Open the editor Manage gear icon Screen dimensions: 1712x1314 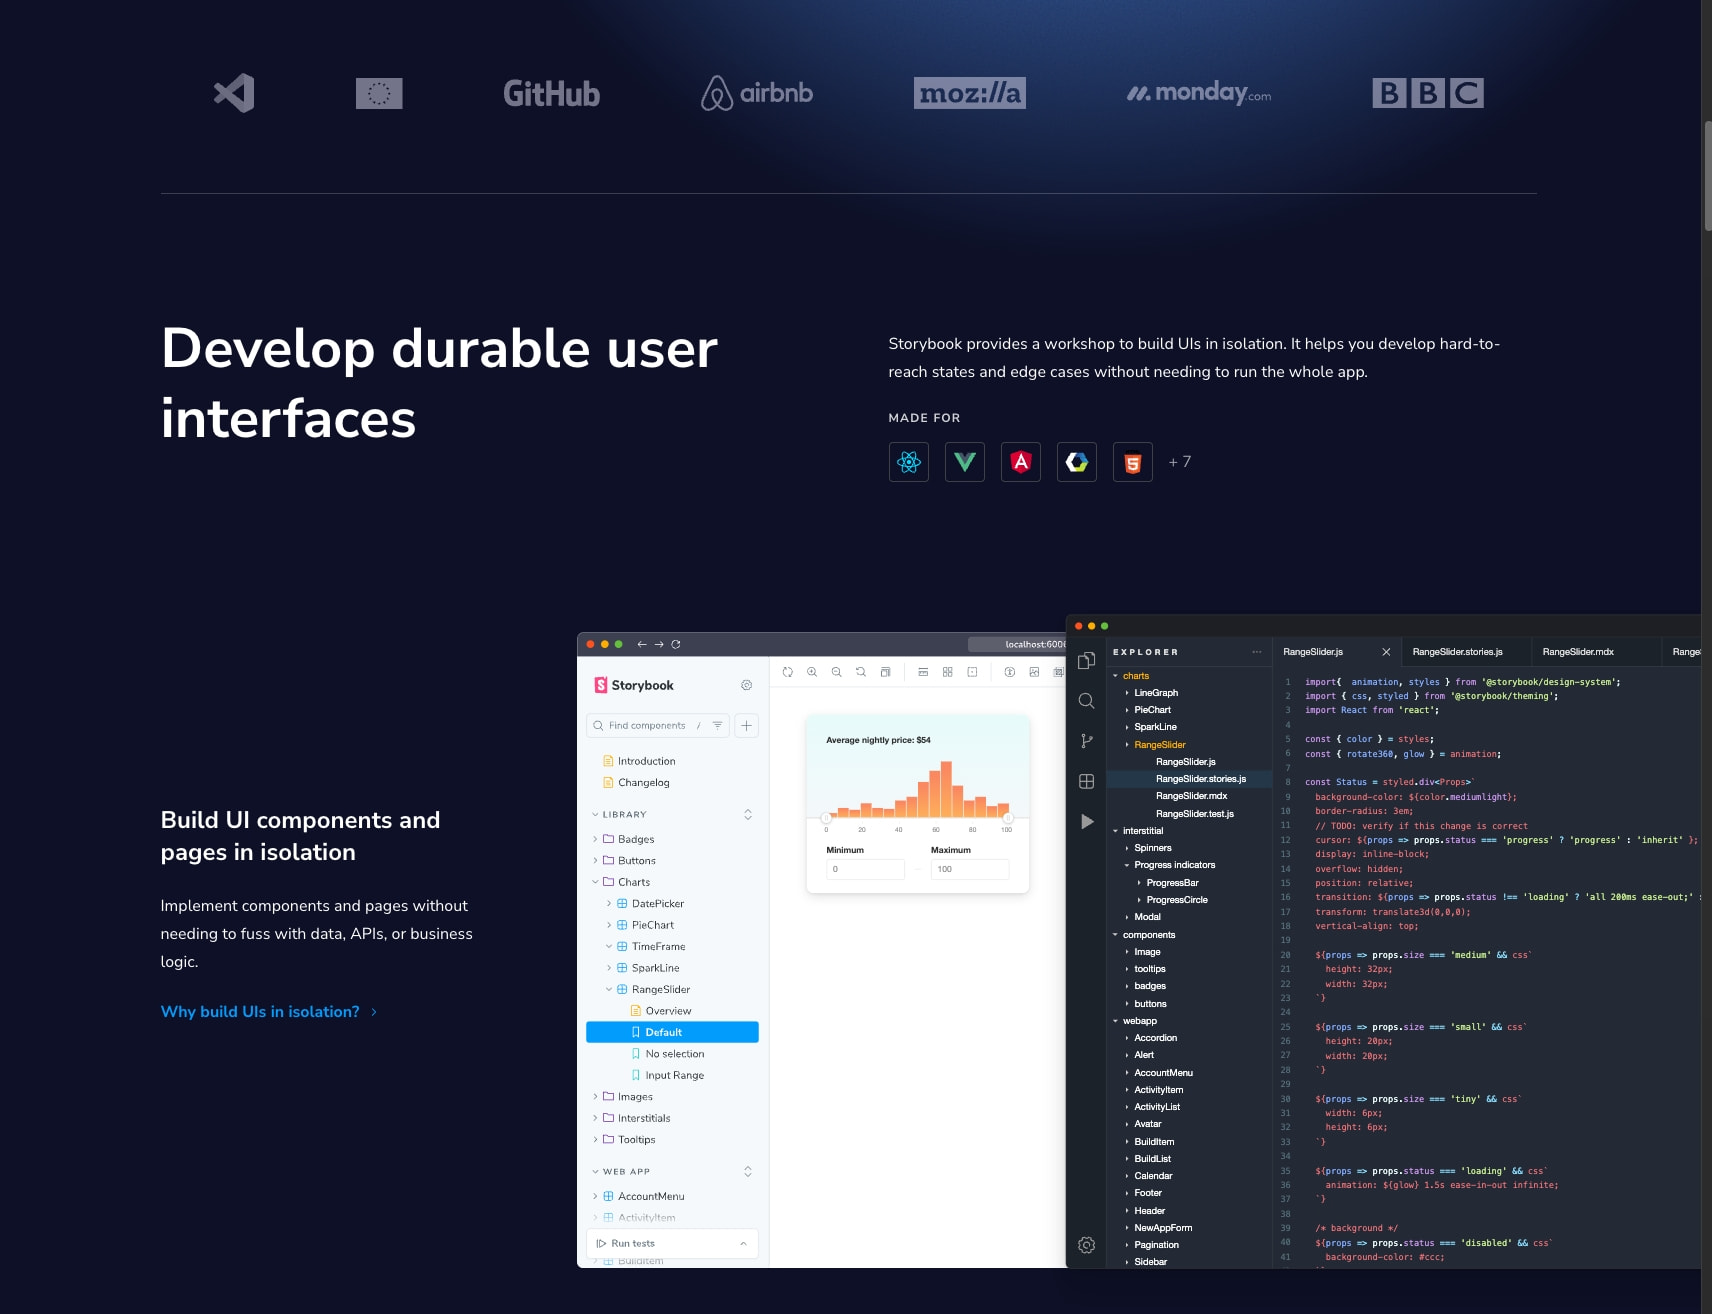1087,1245
